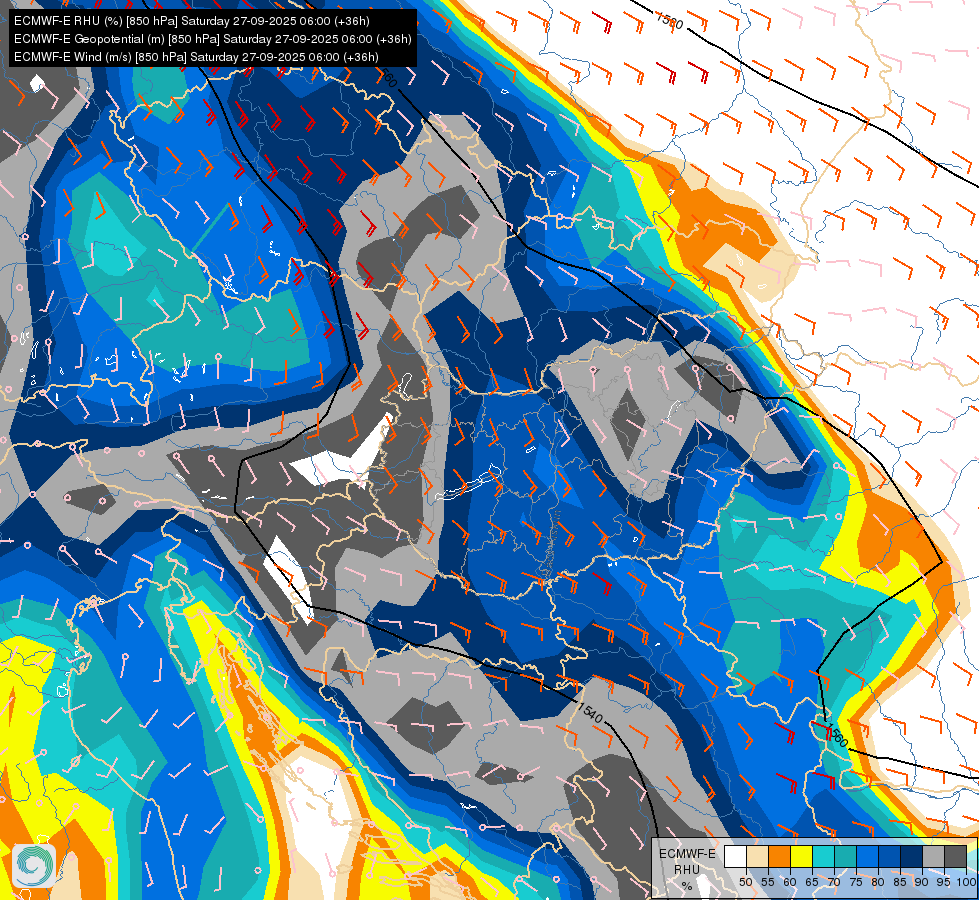979x900 pixels.
Task: Click the 1560 contour label near the bottom right
Action: point(836,736)
